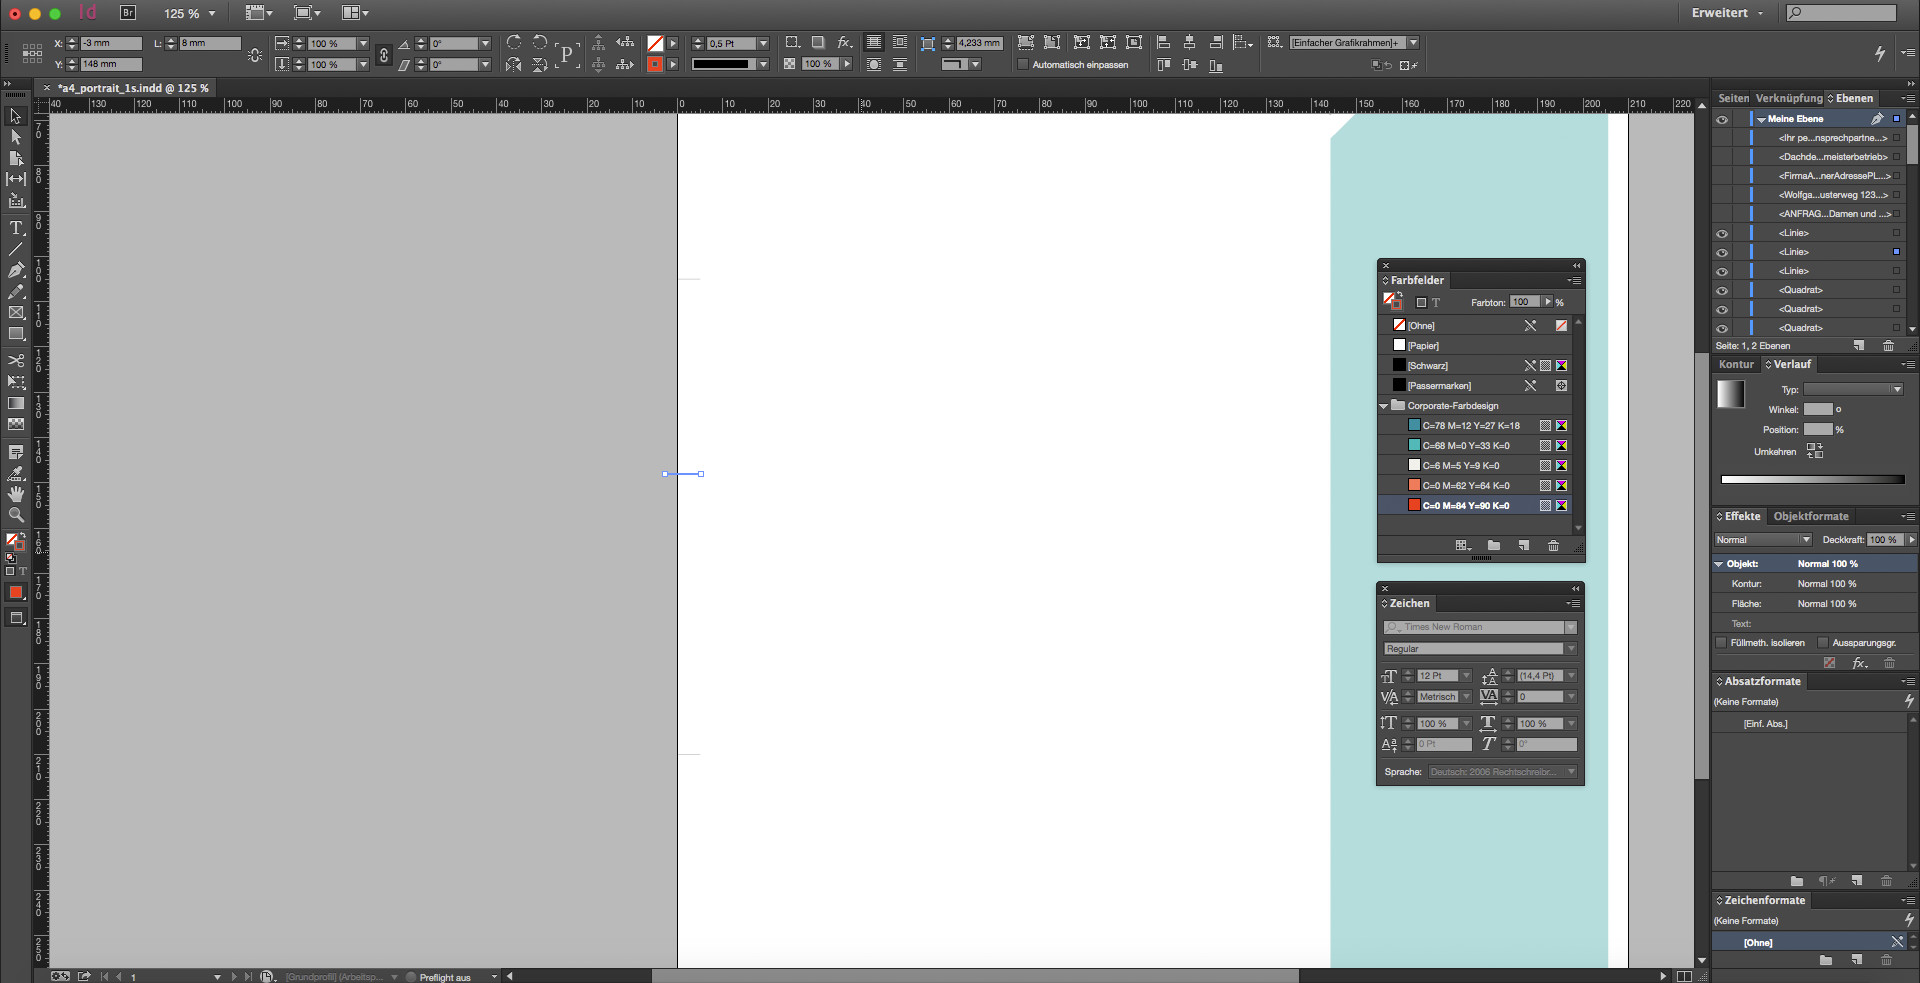Pick the Scissors tool
This screenshot has width=1920, height=983.
16,360
